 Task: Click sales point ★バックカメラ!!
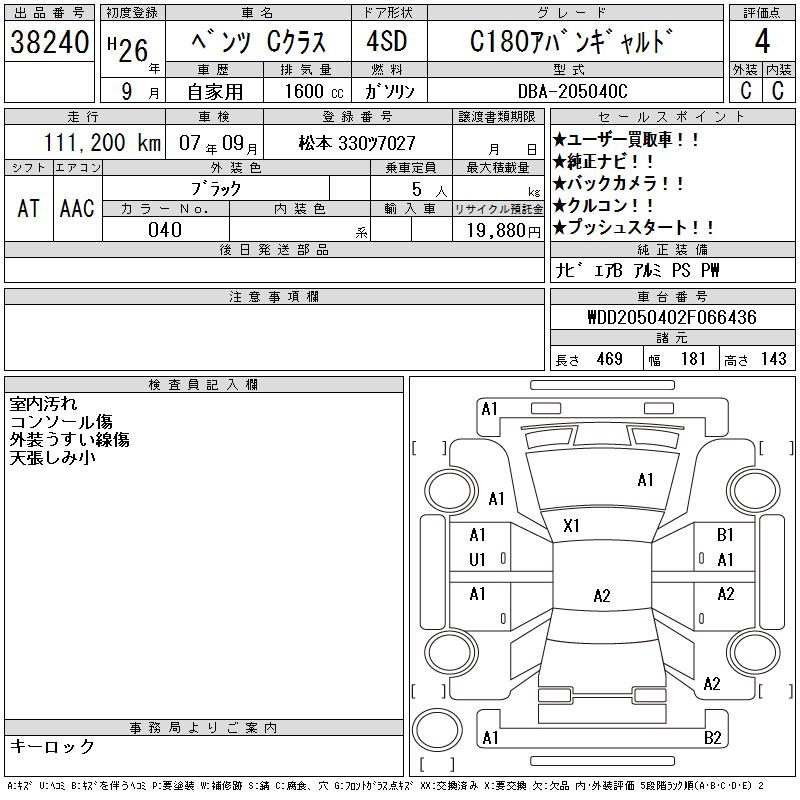618,183
